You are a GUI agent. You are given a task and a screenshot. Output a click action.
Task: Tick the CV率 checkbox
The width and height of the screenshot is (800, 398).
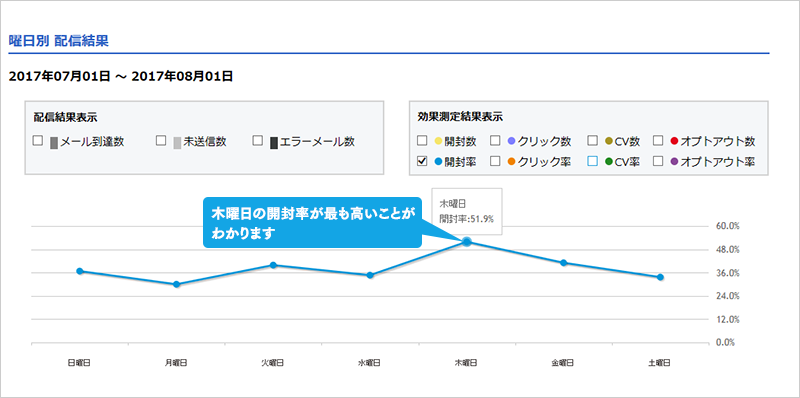pyautogui.click(x=592, y=161)
